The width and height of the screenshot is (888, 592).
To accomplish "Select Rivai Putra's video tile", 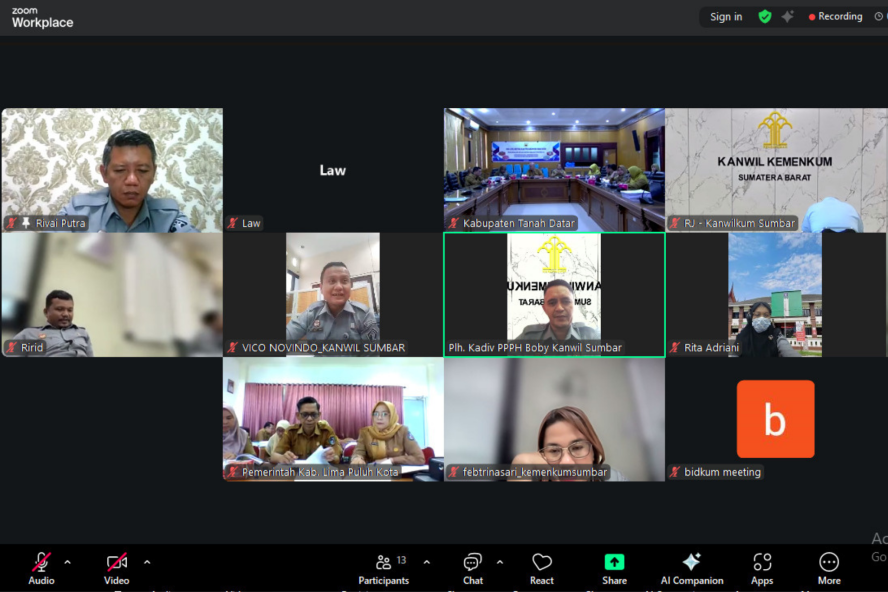I will 112,168.
